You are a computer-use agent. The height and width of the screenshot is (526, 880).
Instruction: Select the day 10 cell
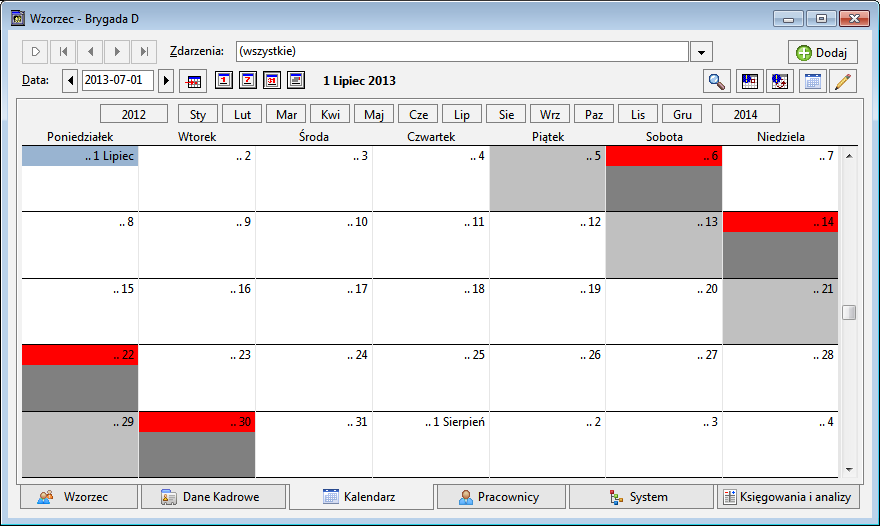tap(314, 245)
